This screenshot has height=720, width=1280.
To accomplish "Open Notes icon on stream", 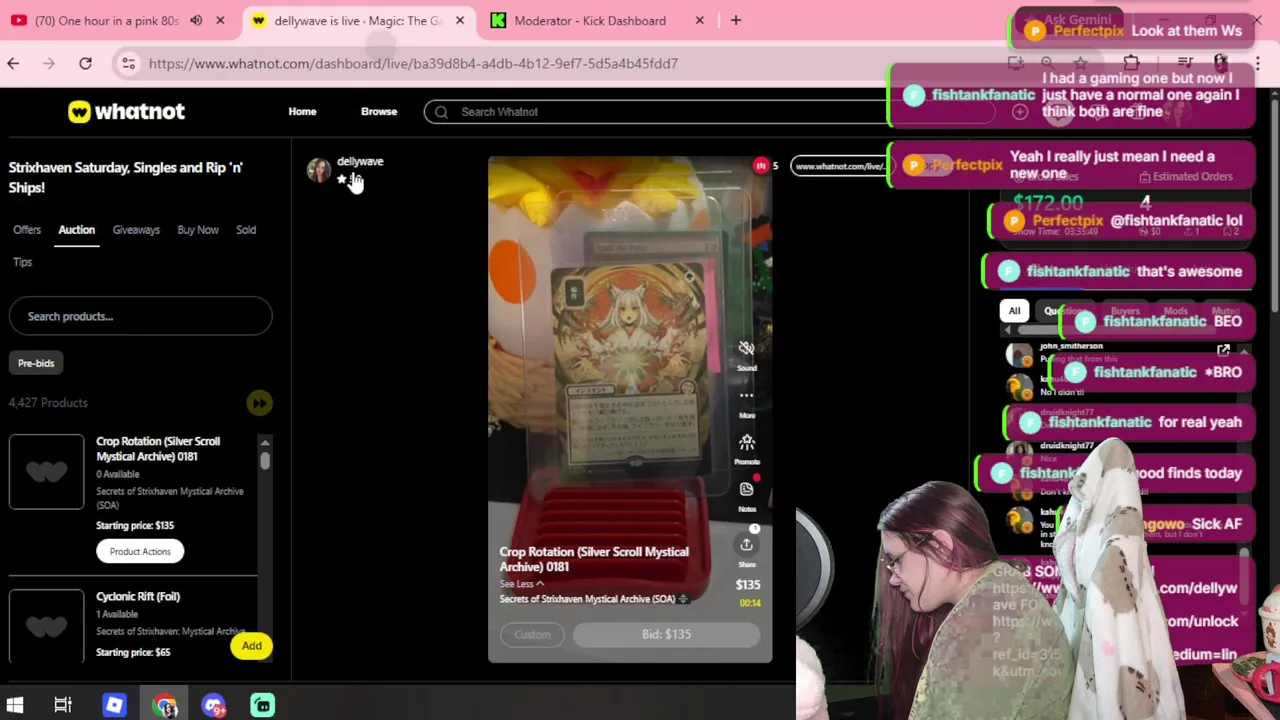I will click(x=746, y=490).
